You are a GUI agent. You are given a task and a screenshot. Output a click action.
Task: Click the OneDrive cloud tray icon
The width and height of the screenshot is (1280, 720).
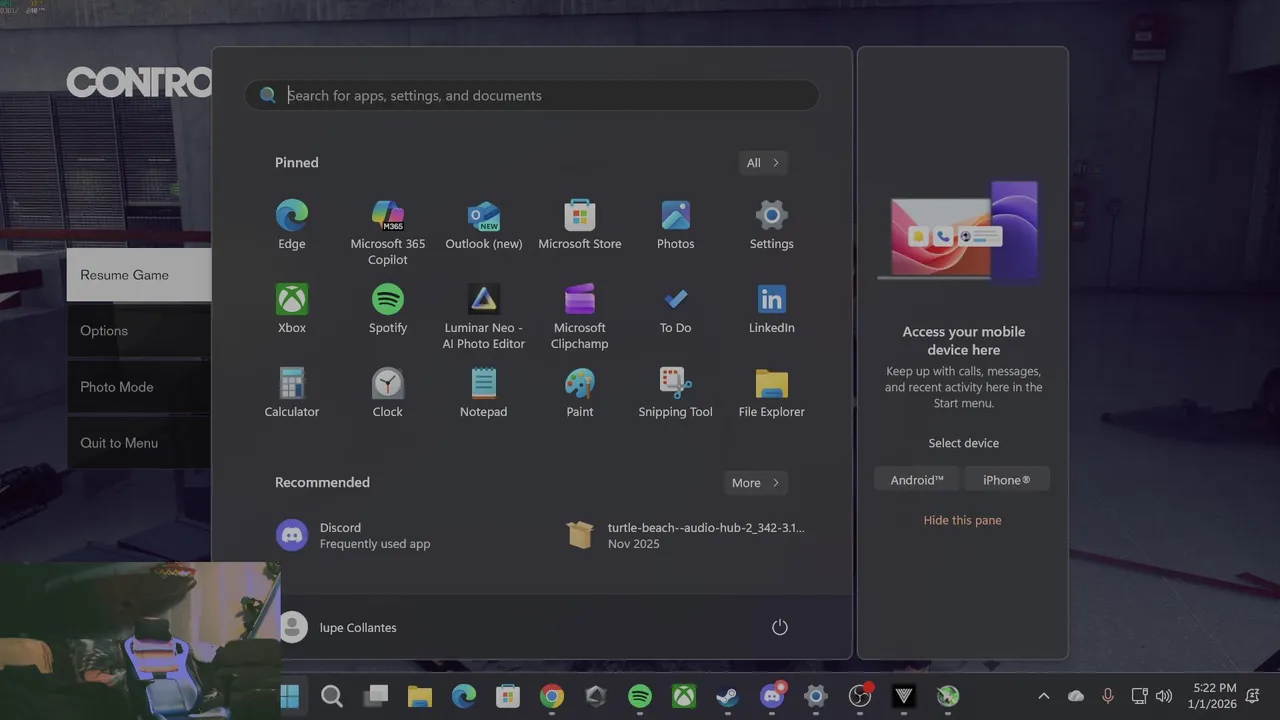[x=1076, y=696]
